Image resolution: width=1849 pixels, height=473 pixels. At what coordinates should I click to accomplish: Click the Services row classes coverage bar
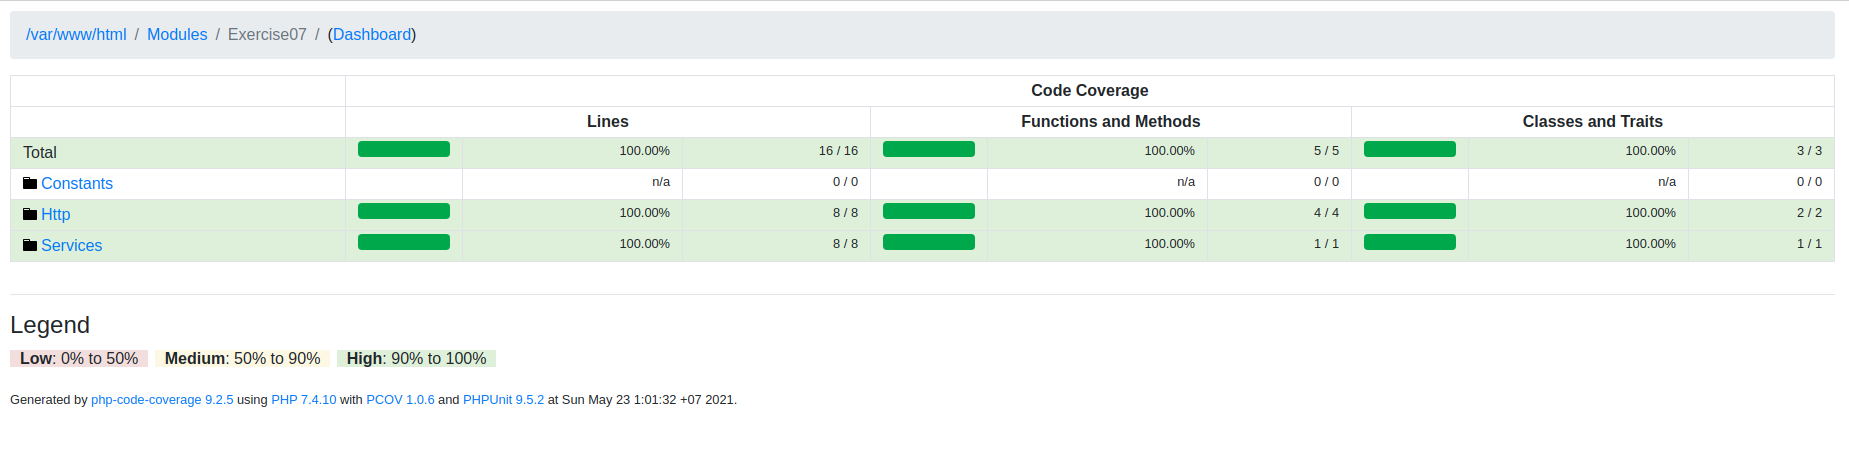coord(1410,242)
